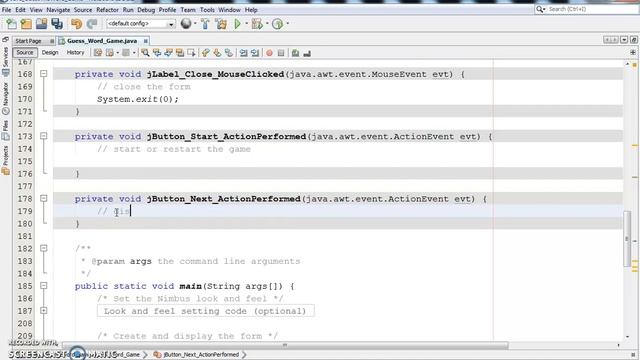Collapse the jButton_Next_ActionPerformed method fold
640x360 pixels.
pos(44,199)
